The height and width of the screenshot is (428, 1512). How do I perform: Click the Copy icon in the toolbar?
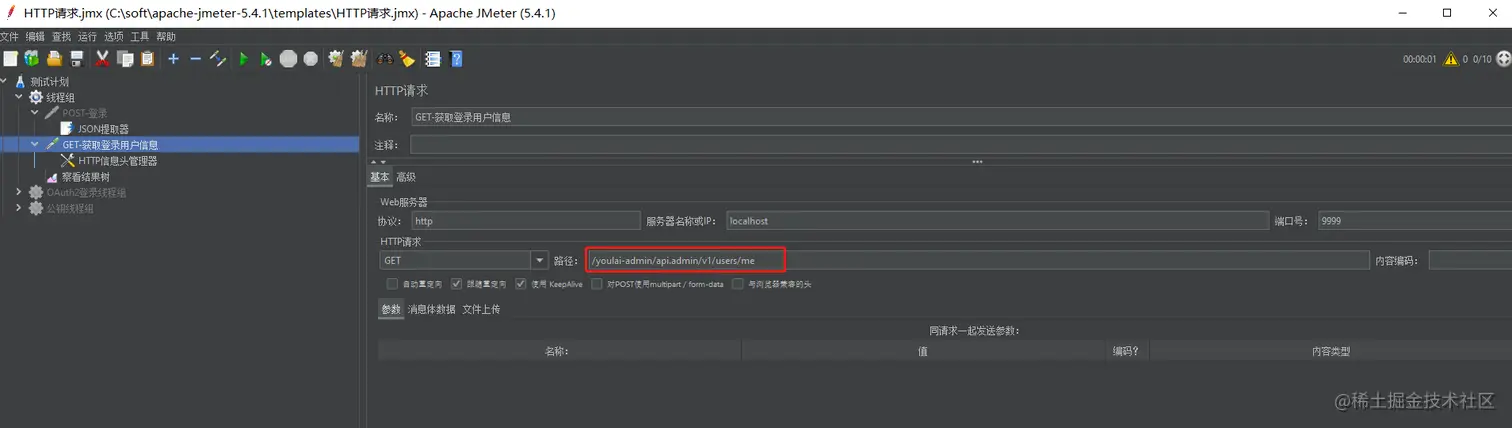(125, 59)
